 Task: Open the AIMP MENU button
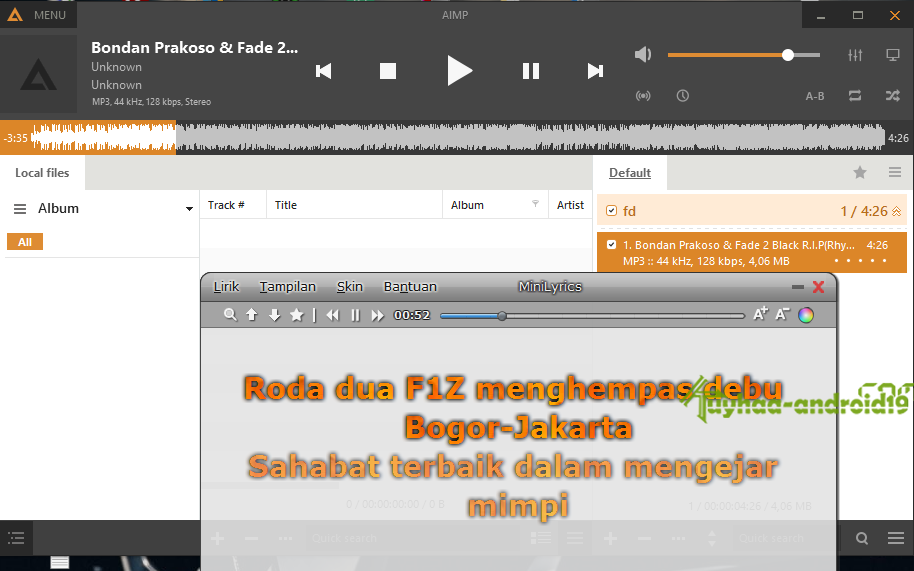tap(38, 15)
